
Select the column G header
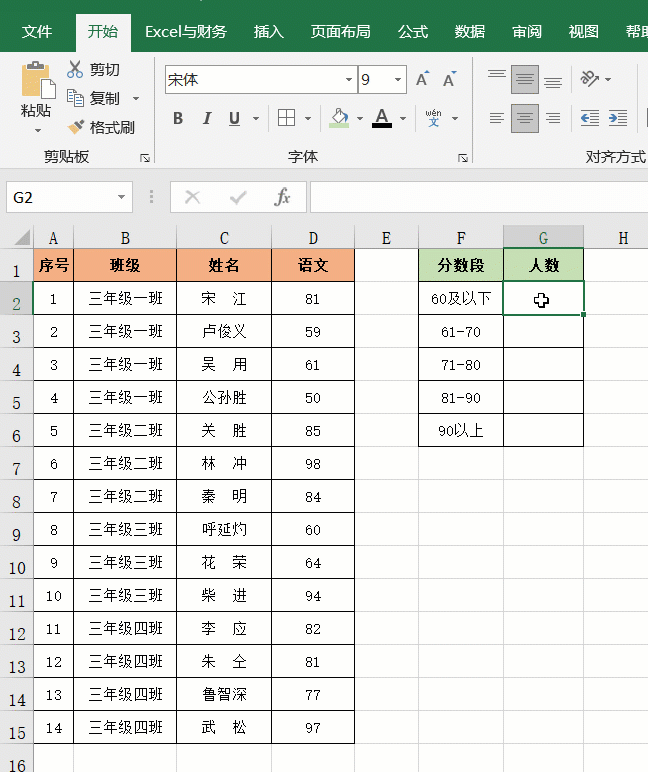click(x=543, y=237)
